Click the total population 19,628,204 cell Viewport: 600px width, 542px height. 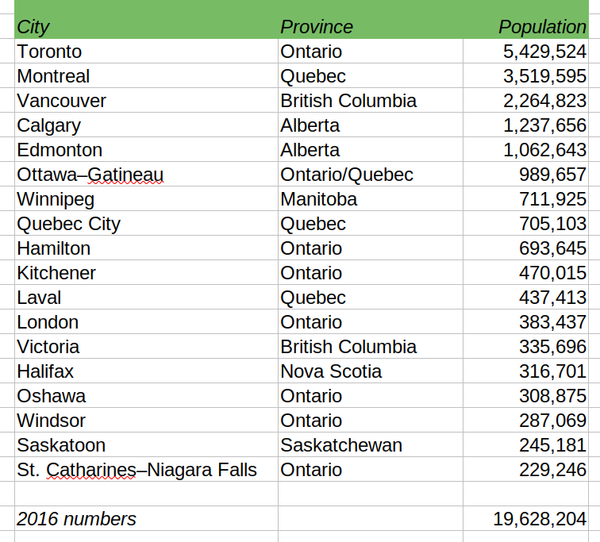click(526, 519)
